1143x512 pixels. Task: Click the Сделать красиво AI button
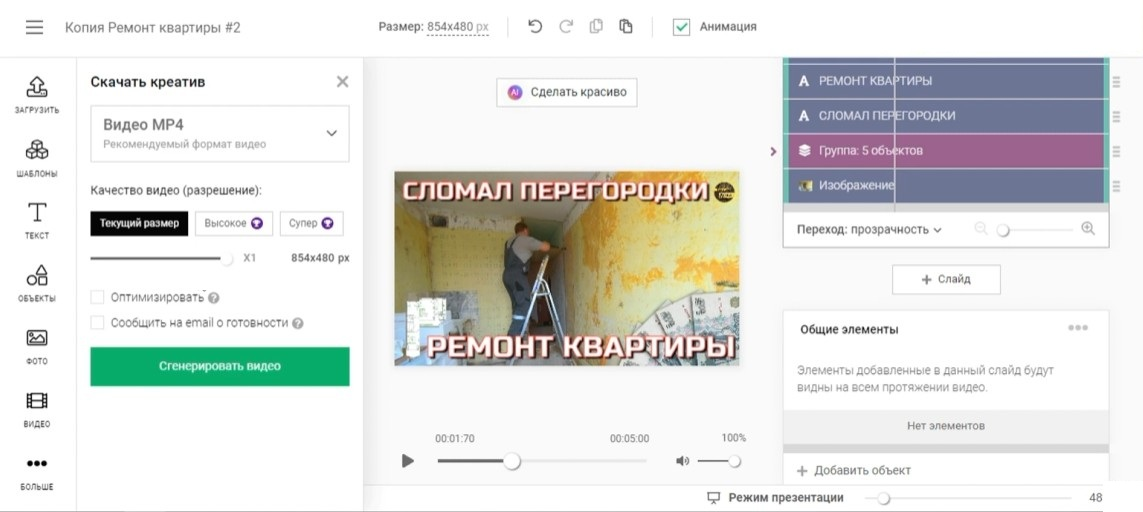point(566,93)
